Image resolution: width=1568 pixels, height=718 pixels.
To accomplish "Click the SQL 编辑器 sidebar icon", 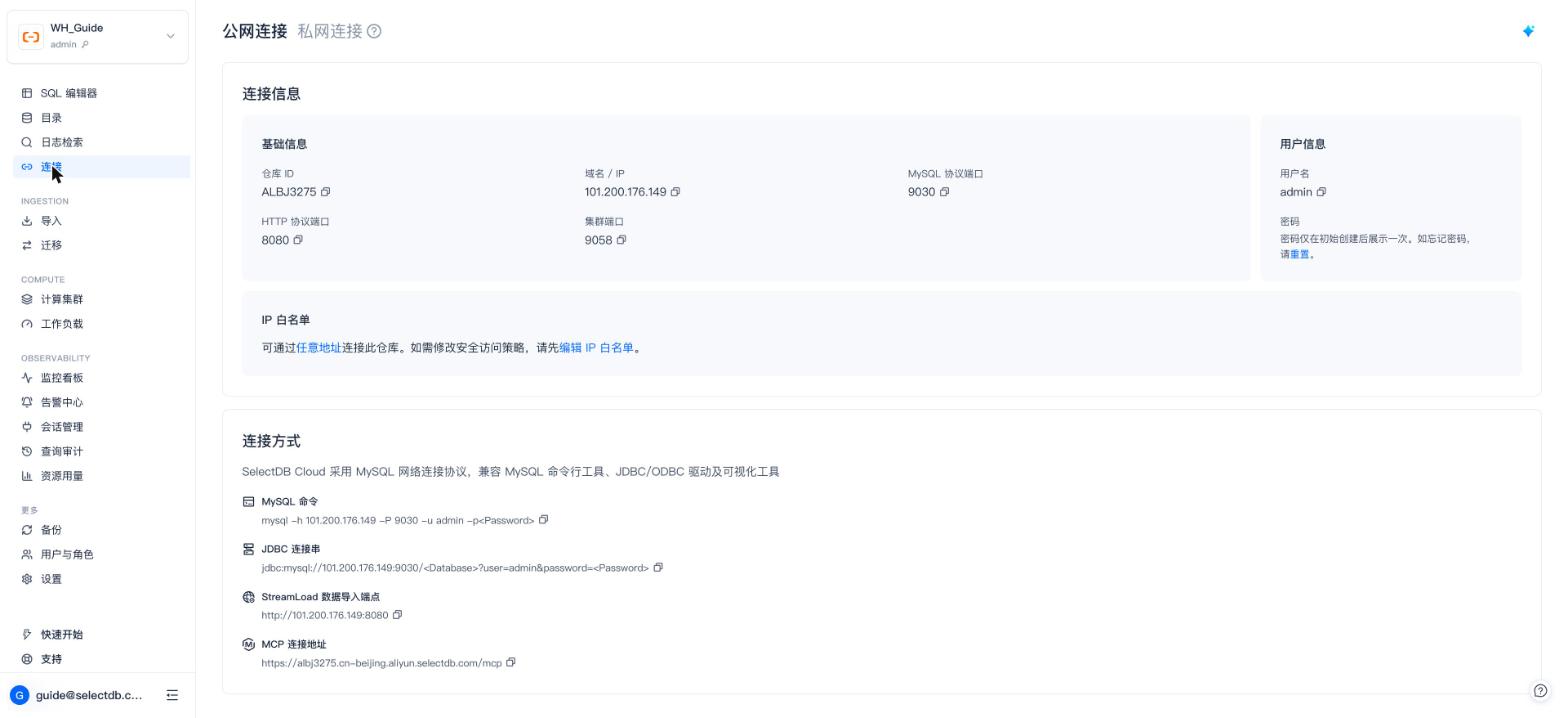I will (x=27, y=93).
